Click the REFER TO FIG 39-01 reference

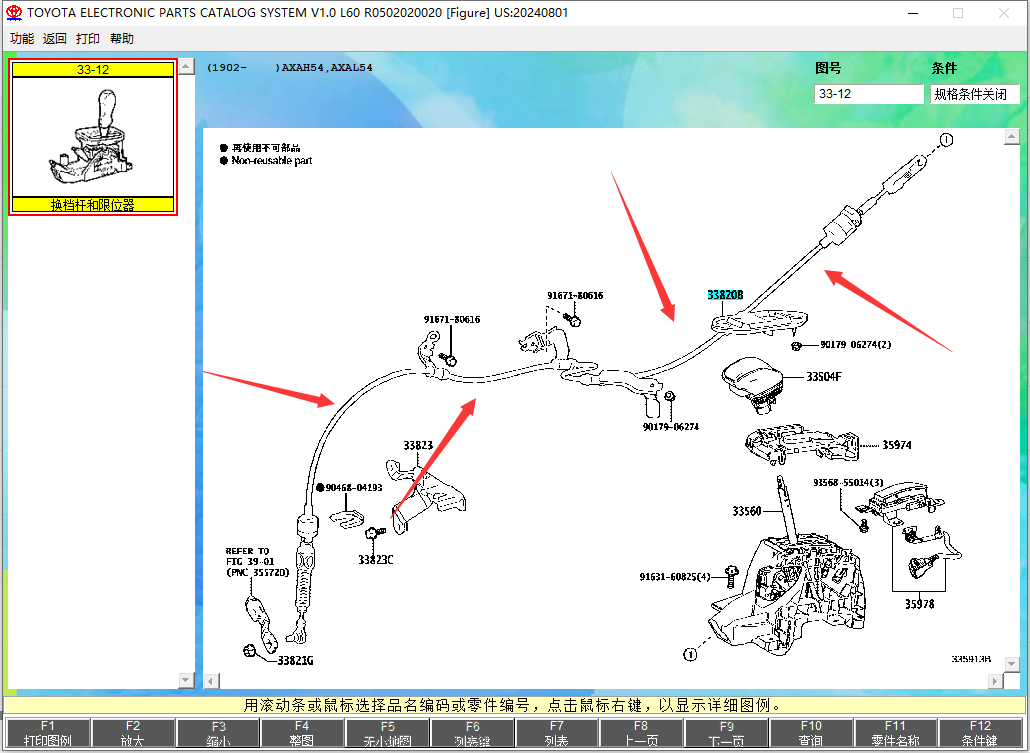coord(258,562)
